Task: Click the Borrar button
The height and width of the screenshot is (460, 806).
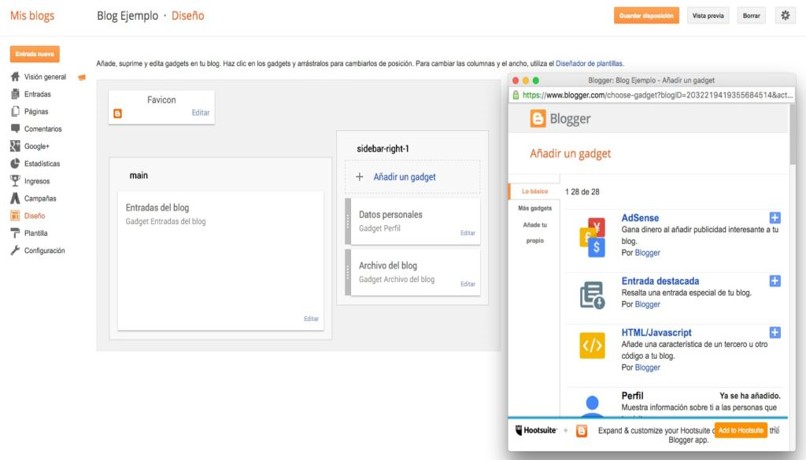Action: coord(751,15)
